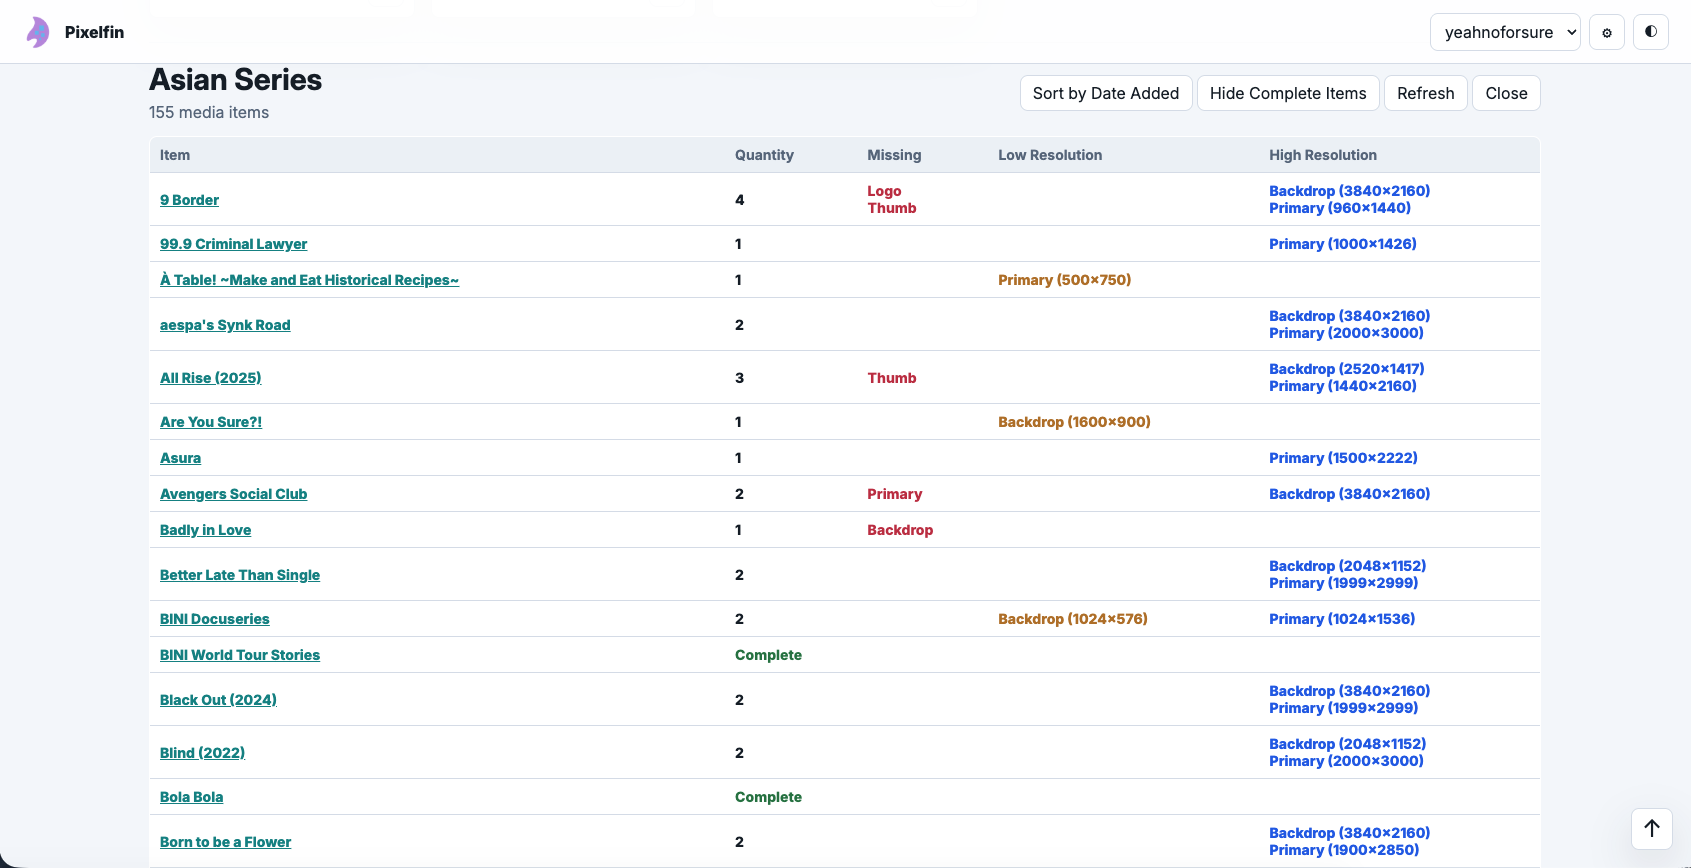Screen dimensions: 1691x868
Task: Click Primary (1900×2850) for Born to be a Flower
Action: point(1344,850)
